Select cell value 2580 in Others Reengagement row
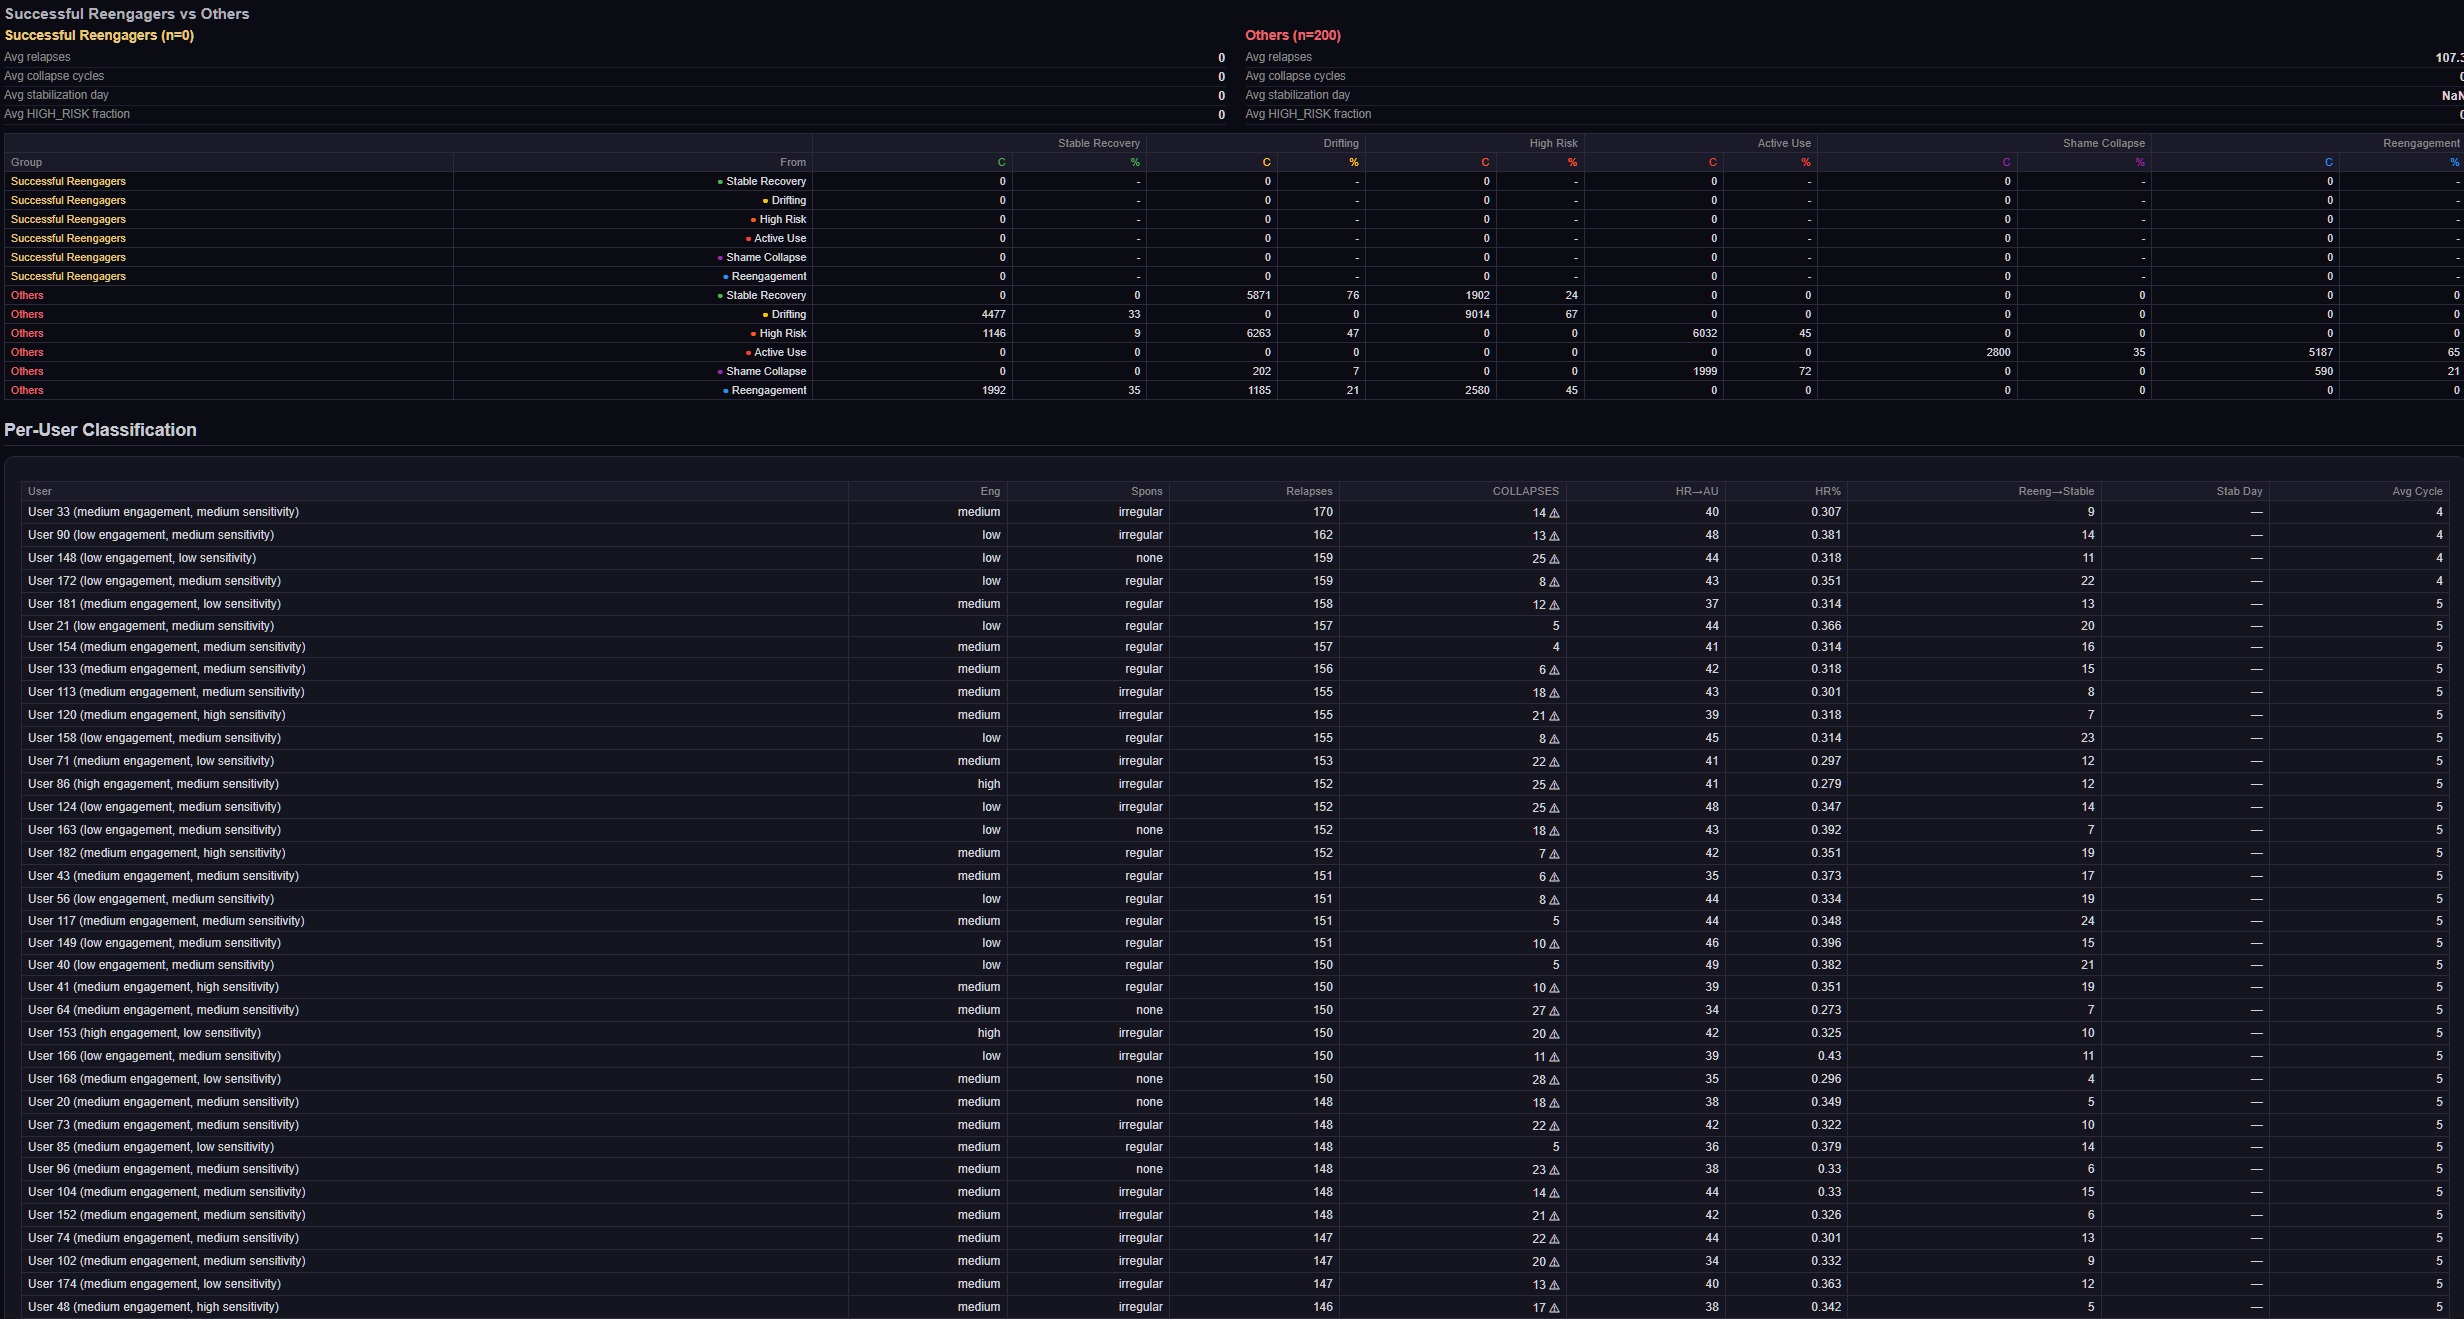Image resolution: width=2464 pixels, height=1319 pixels. pyautogui.click(x=1477, y=390)
